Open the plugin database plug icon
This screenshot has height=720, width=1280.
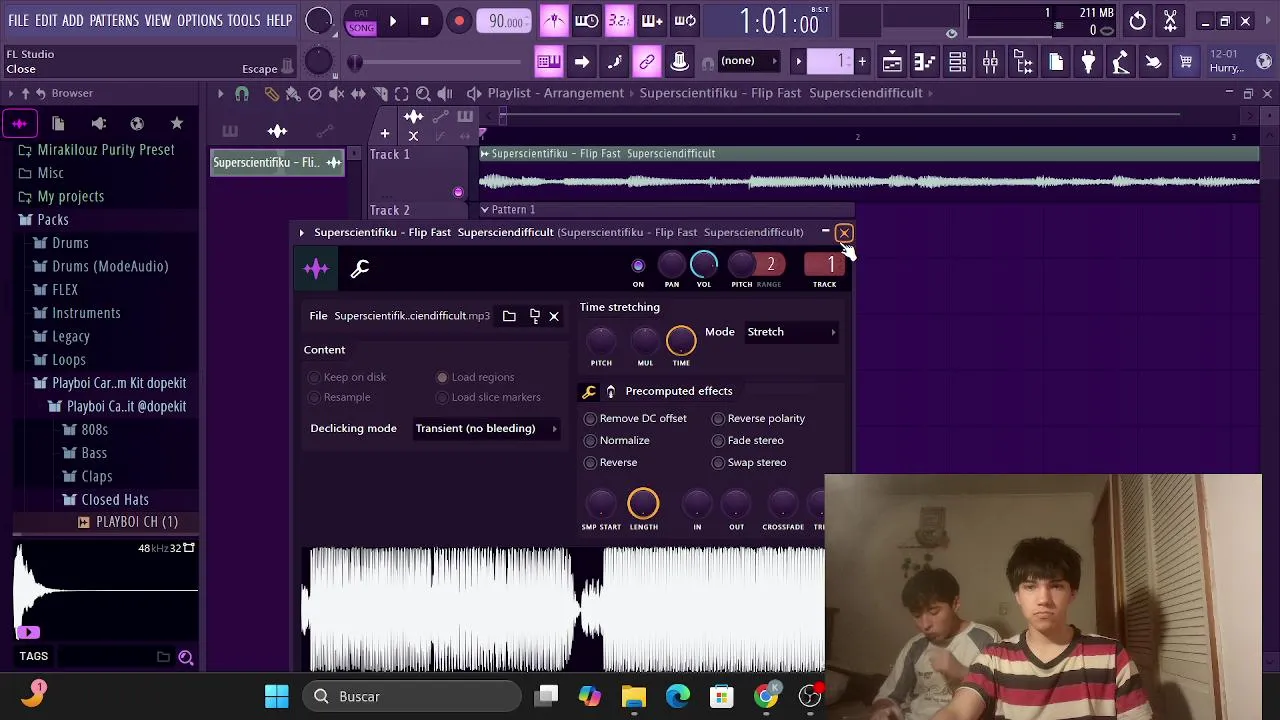coord(1088,62)
